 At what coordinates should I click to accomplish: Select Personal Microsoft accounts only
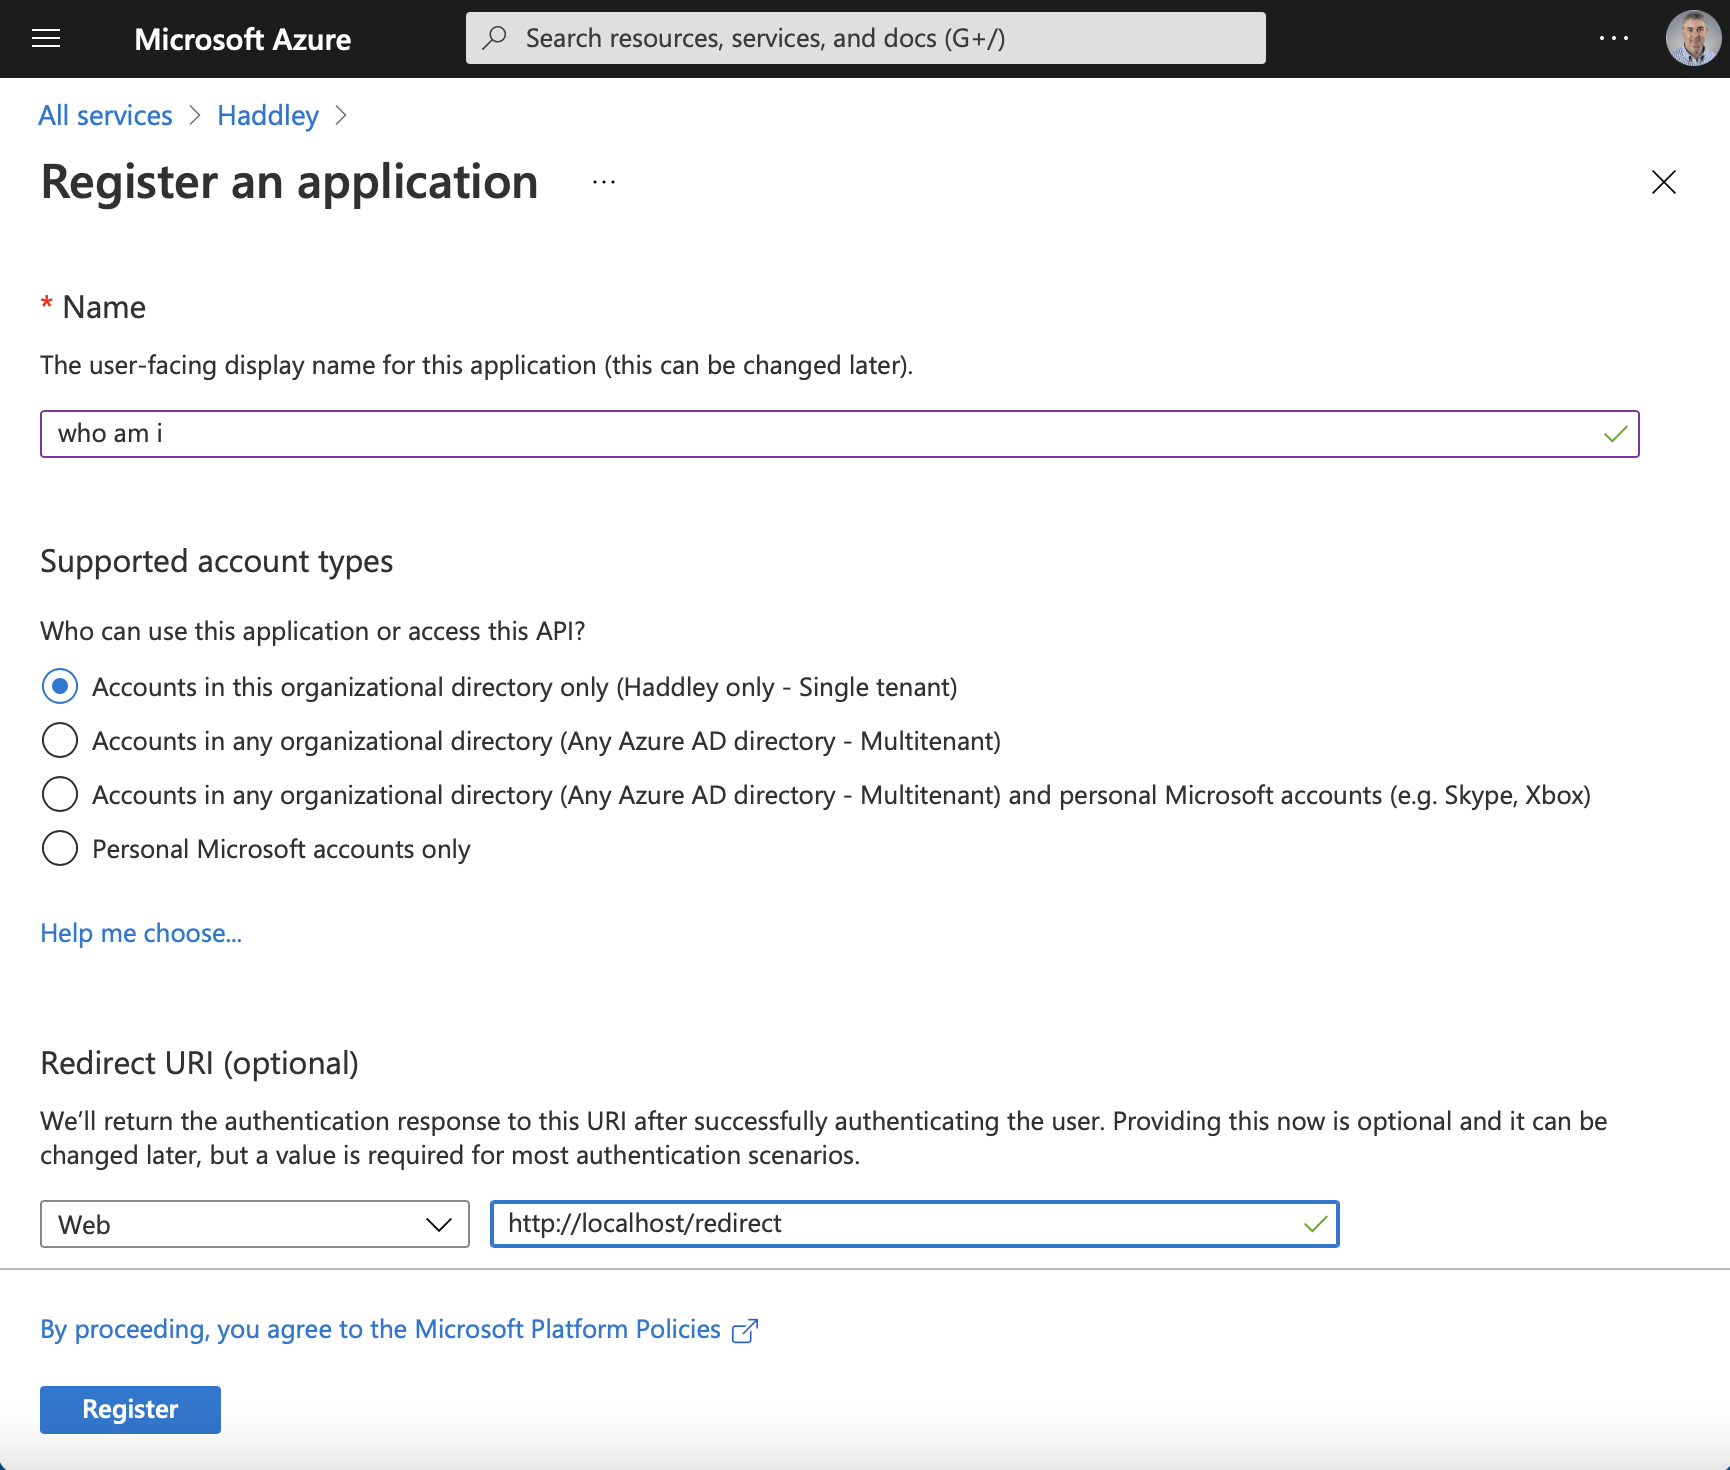[60, 849]
